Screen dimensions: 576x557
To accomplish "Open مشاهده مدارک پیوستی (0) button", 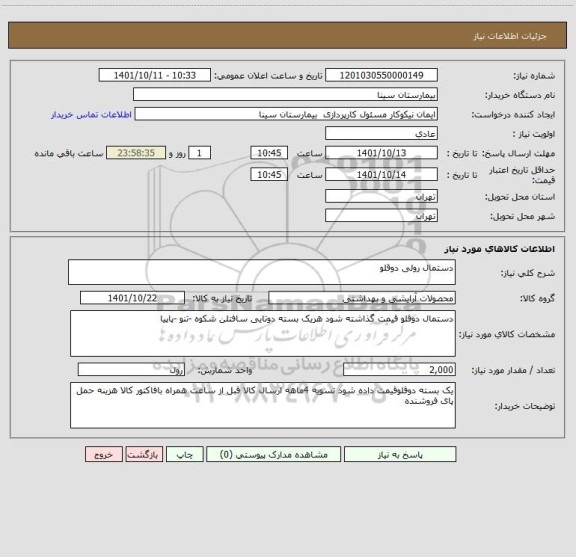I will [274, 454].
